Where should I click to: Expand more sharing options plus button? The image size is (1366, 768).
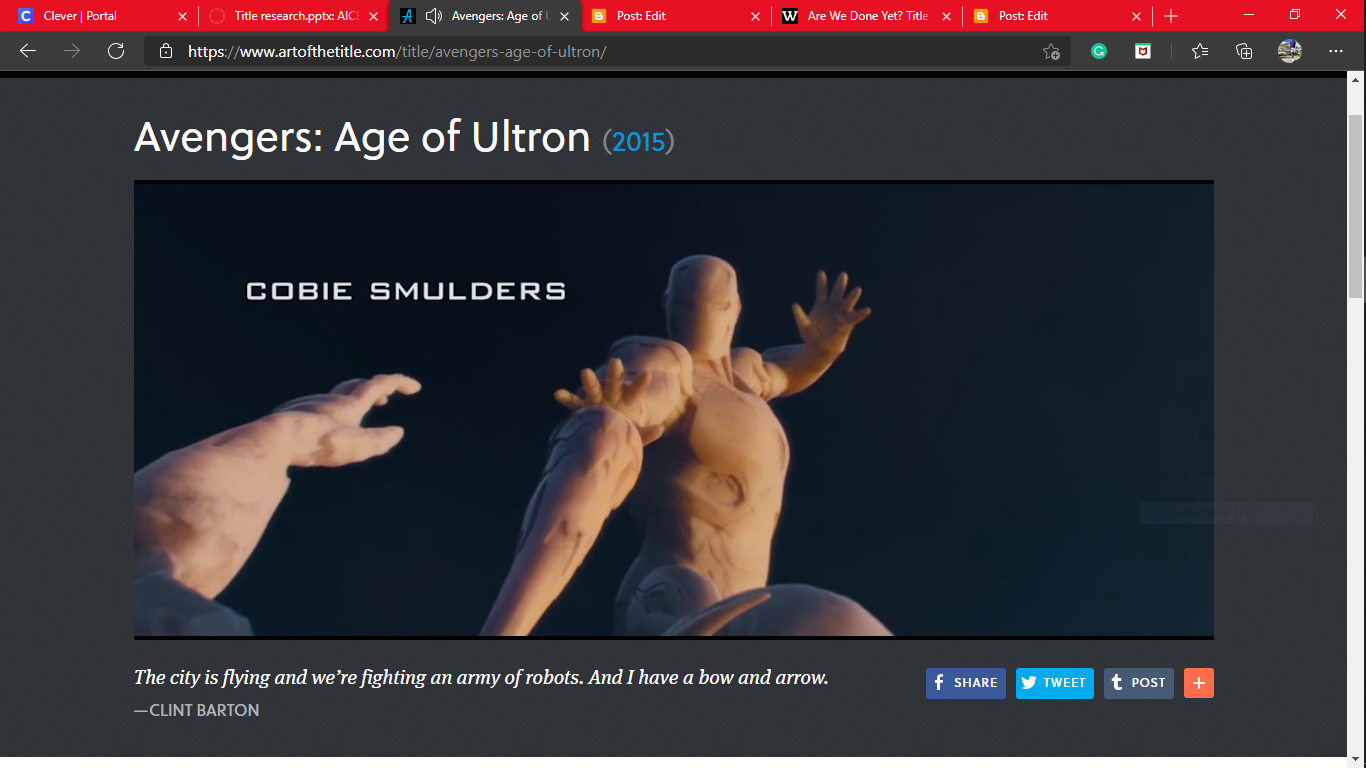[1199, 683]
